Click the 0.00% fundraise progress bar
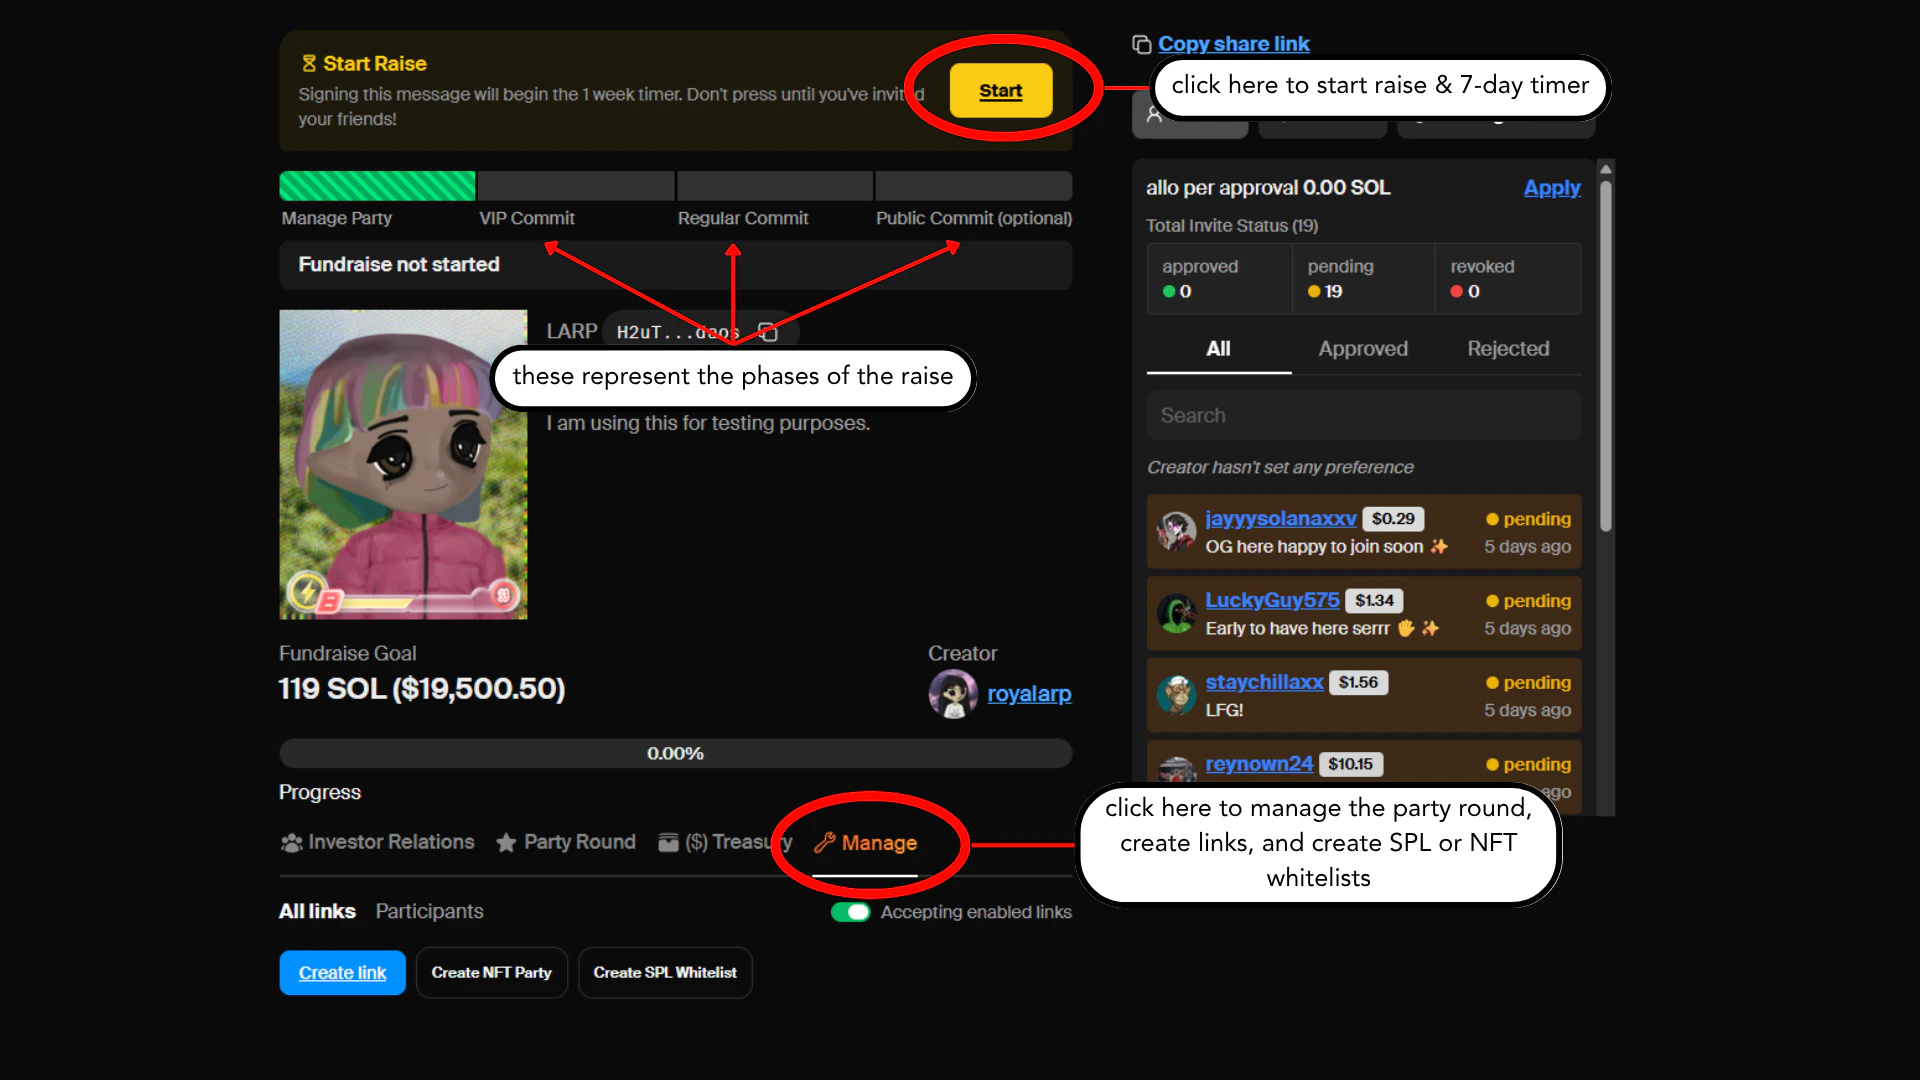This screenshot has width=1920, height=1080. tap(675, 753)
